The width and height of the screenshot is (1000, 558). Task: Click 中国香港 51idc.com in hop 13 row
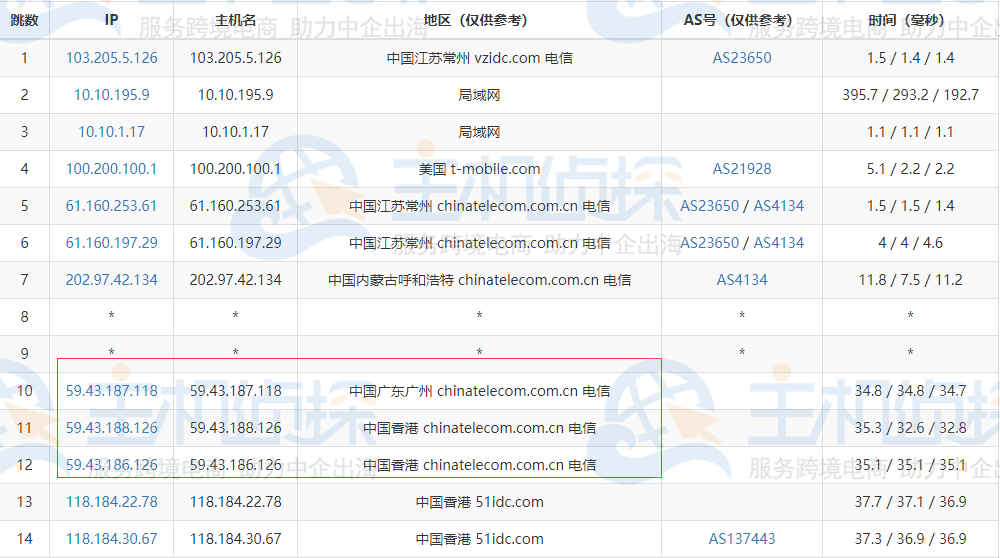click(479, 502)
